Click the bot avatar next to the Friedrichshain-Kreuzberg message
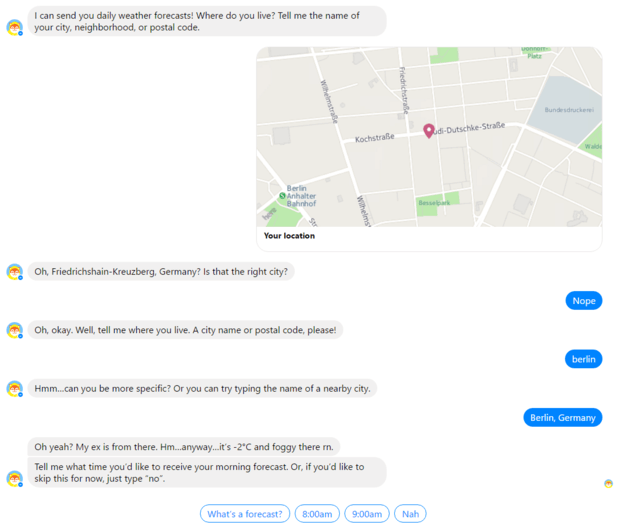Screen dimensions: 620x529 15,272
